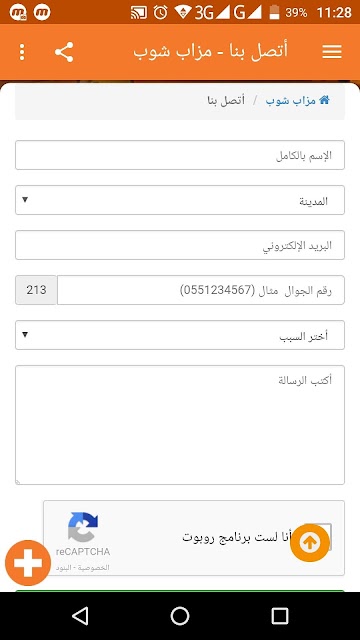360x640 pixels.
Task: Tap the Android home circle button
Action: point(180,616)
